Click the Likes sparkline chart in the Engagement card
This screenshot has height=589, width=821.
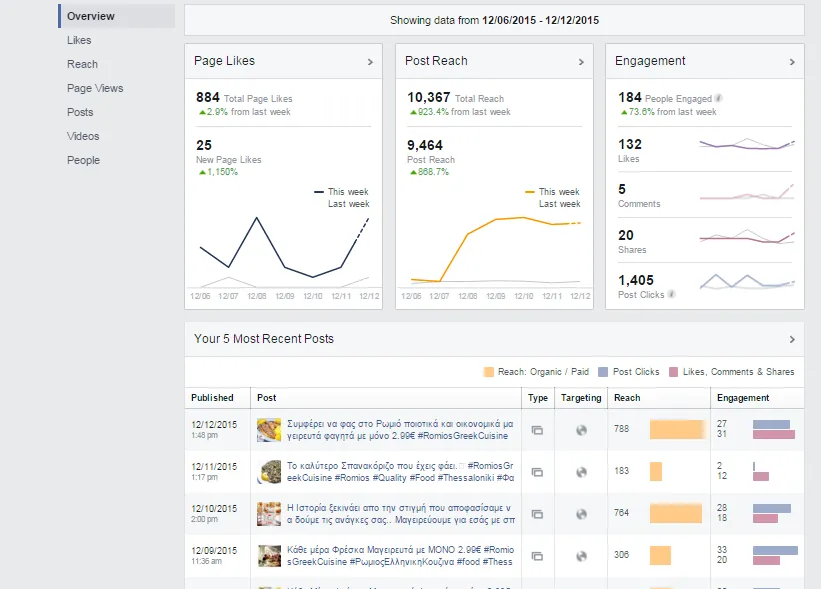click(x=747, y=144)
